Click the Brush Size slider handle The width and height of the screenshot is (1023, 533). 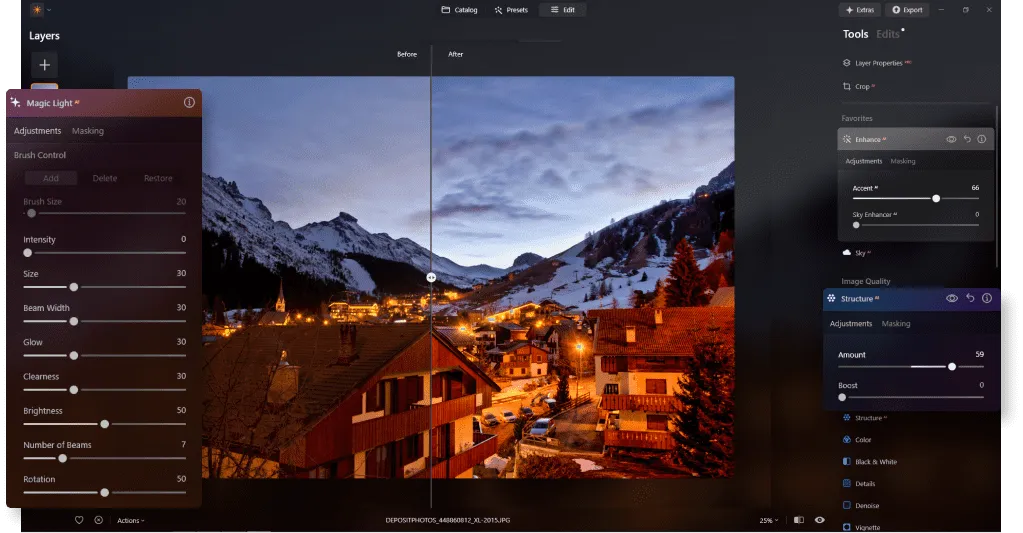[31, 213]
